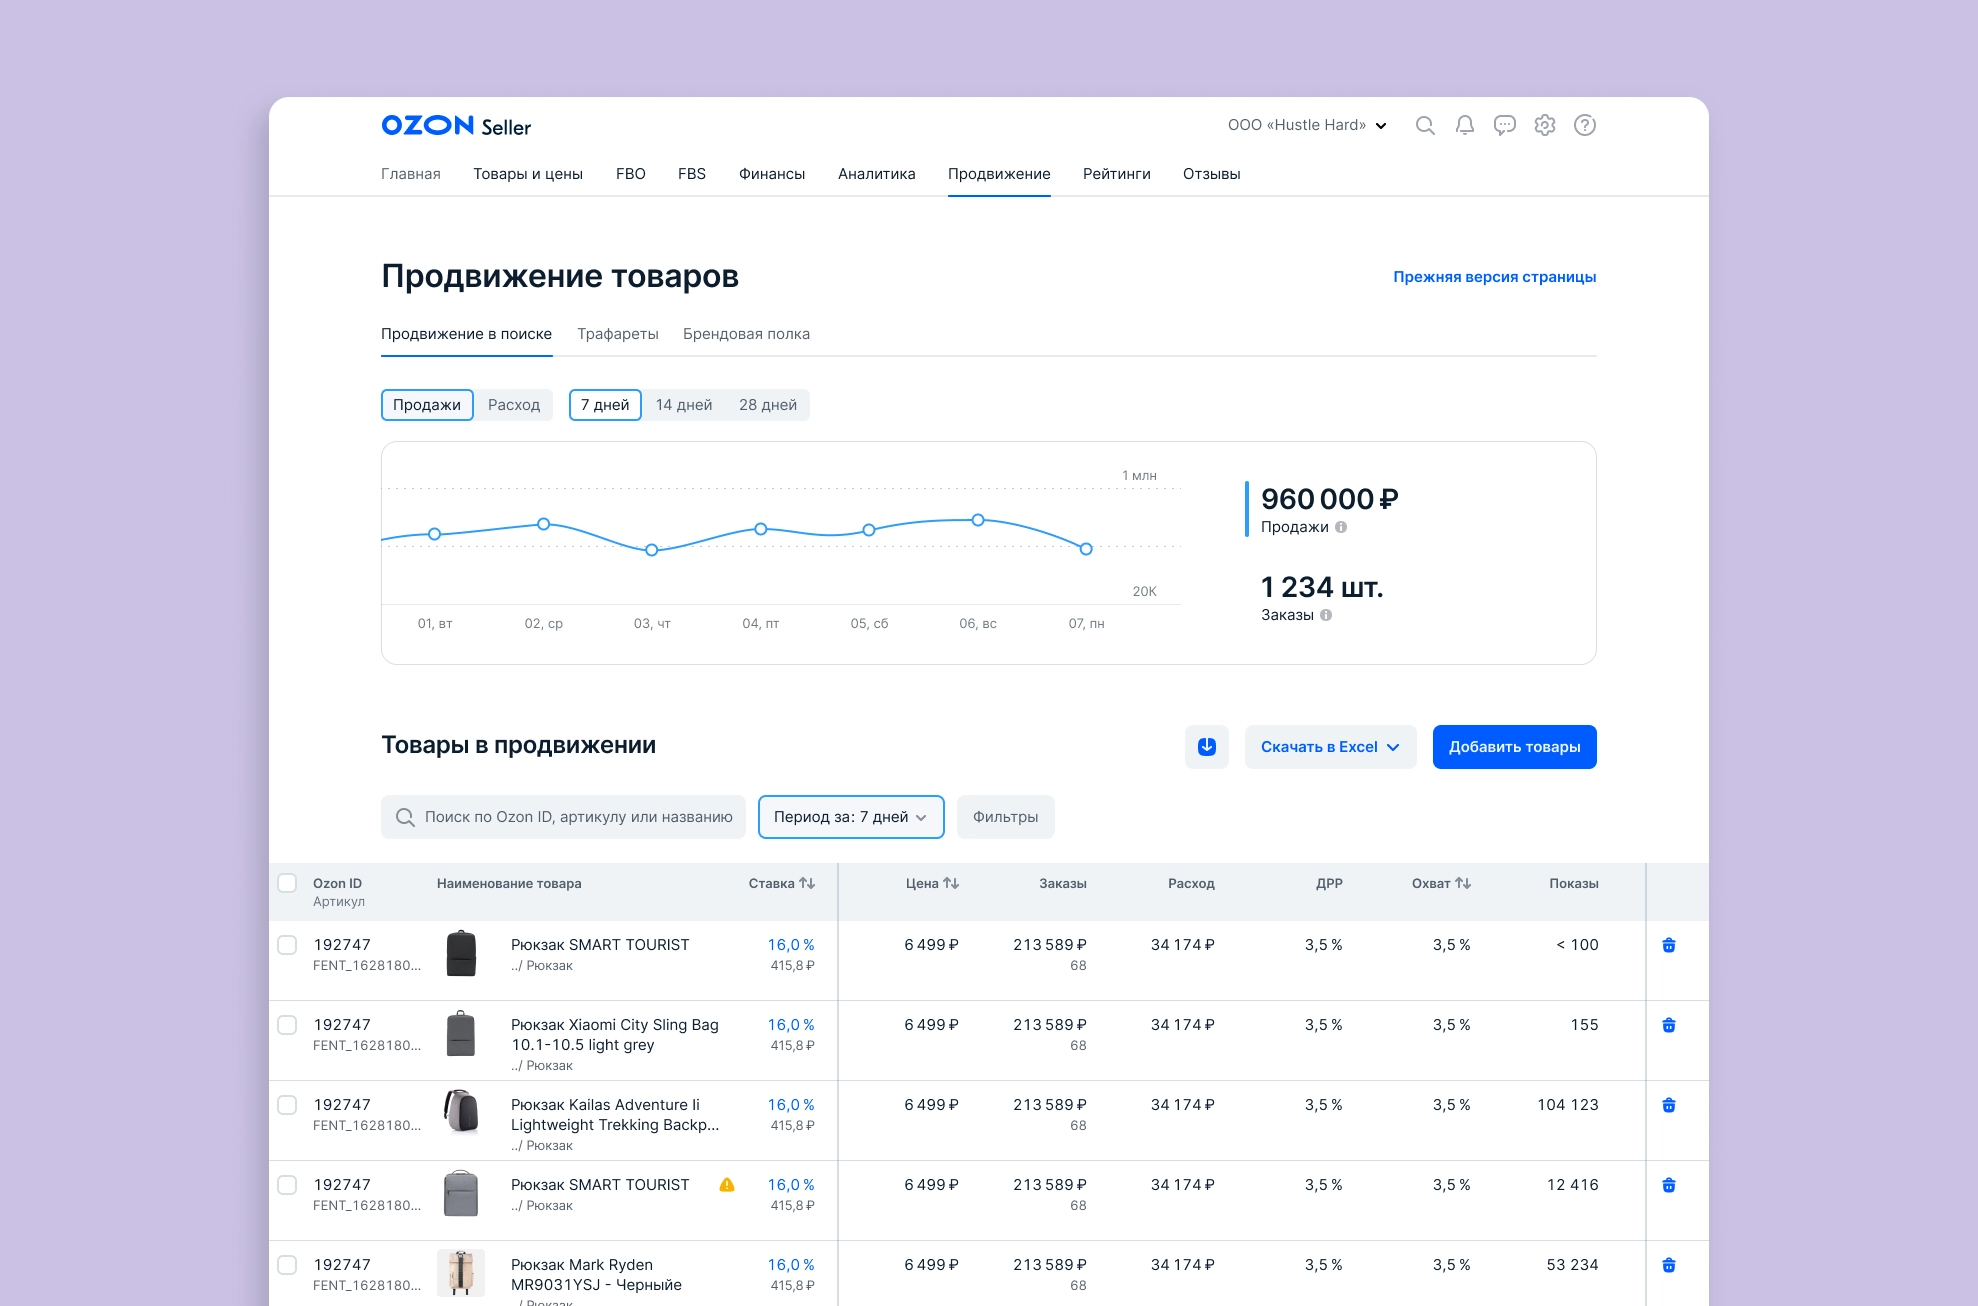Click info icon next to Заказы
Screen dimensions: 1978x1306
[x=1326, y=615]
